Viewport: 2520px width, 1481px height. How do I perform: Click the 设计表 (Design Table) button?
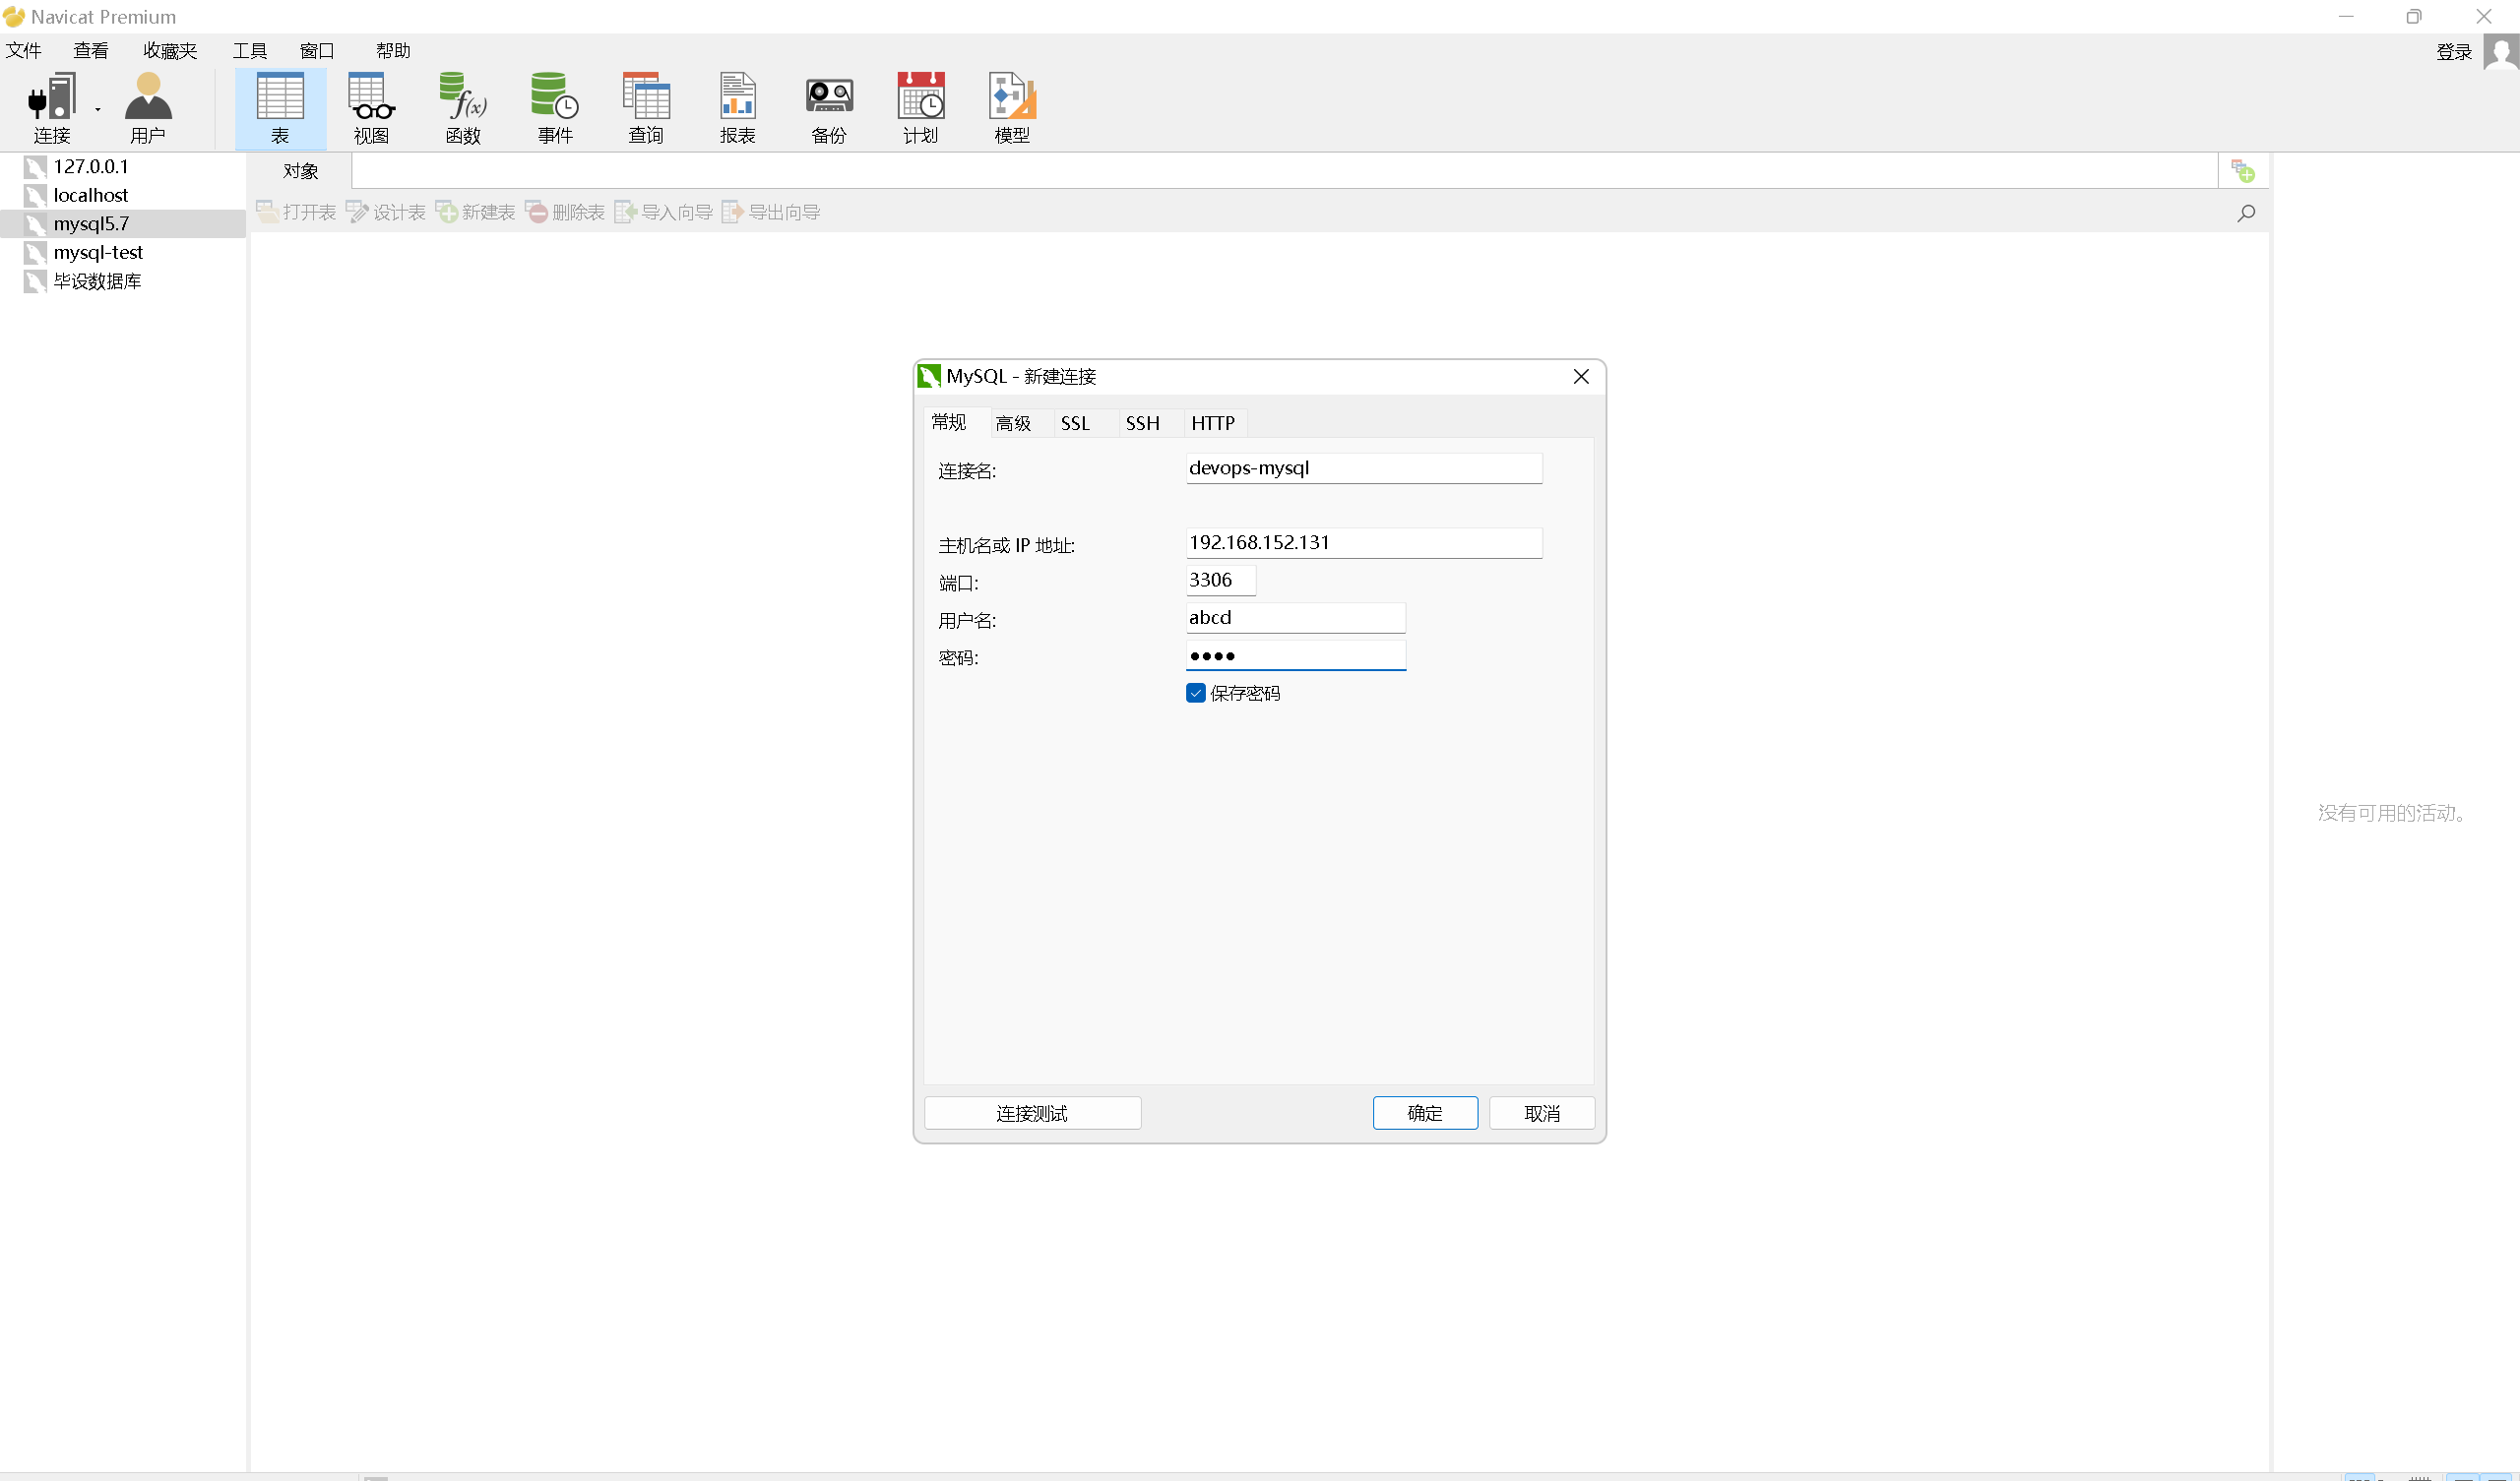(x=386, y=212)
